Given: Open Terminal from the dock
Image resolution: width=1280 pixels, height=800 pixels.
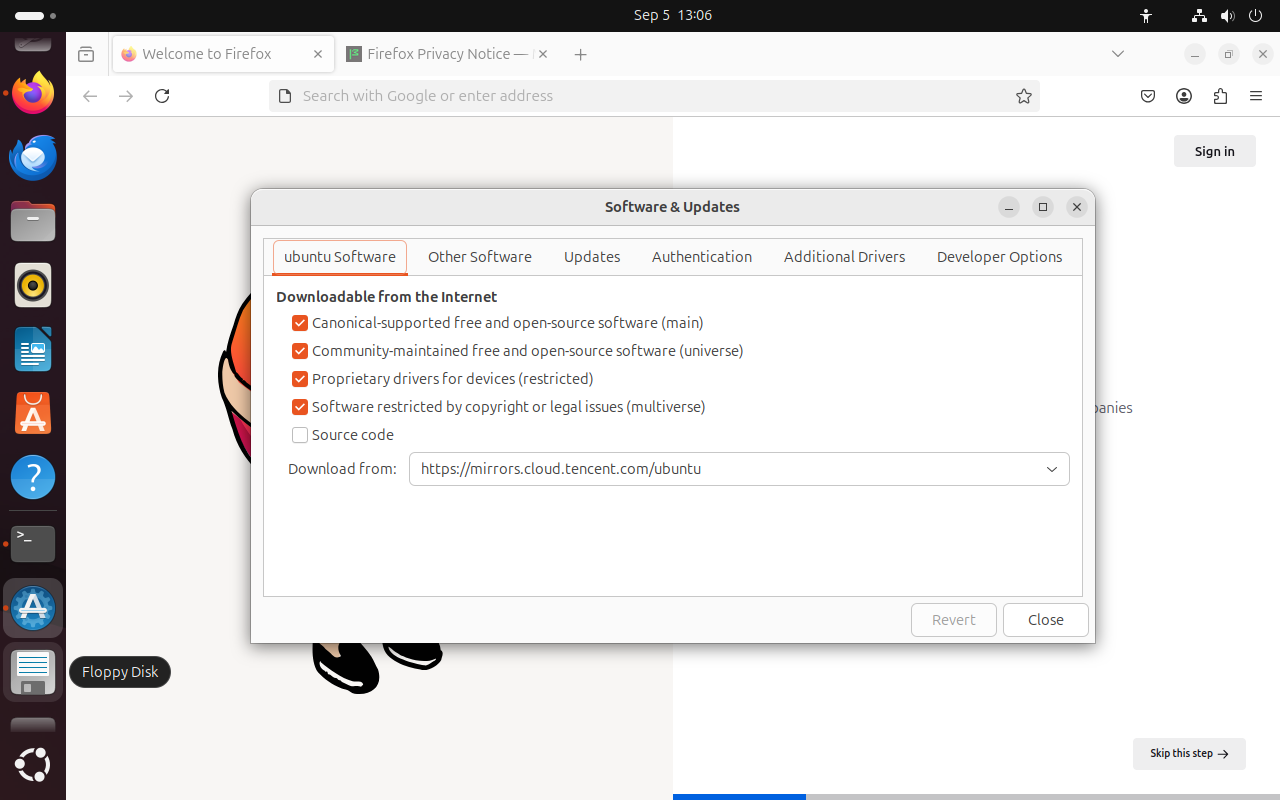Looking at the screenshot, I should click(33, 543).
